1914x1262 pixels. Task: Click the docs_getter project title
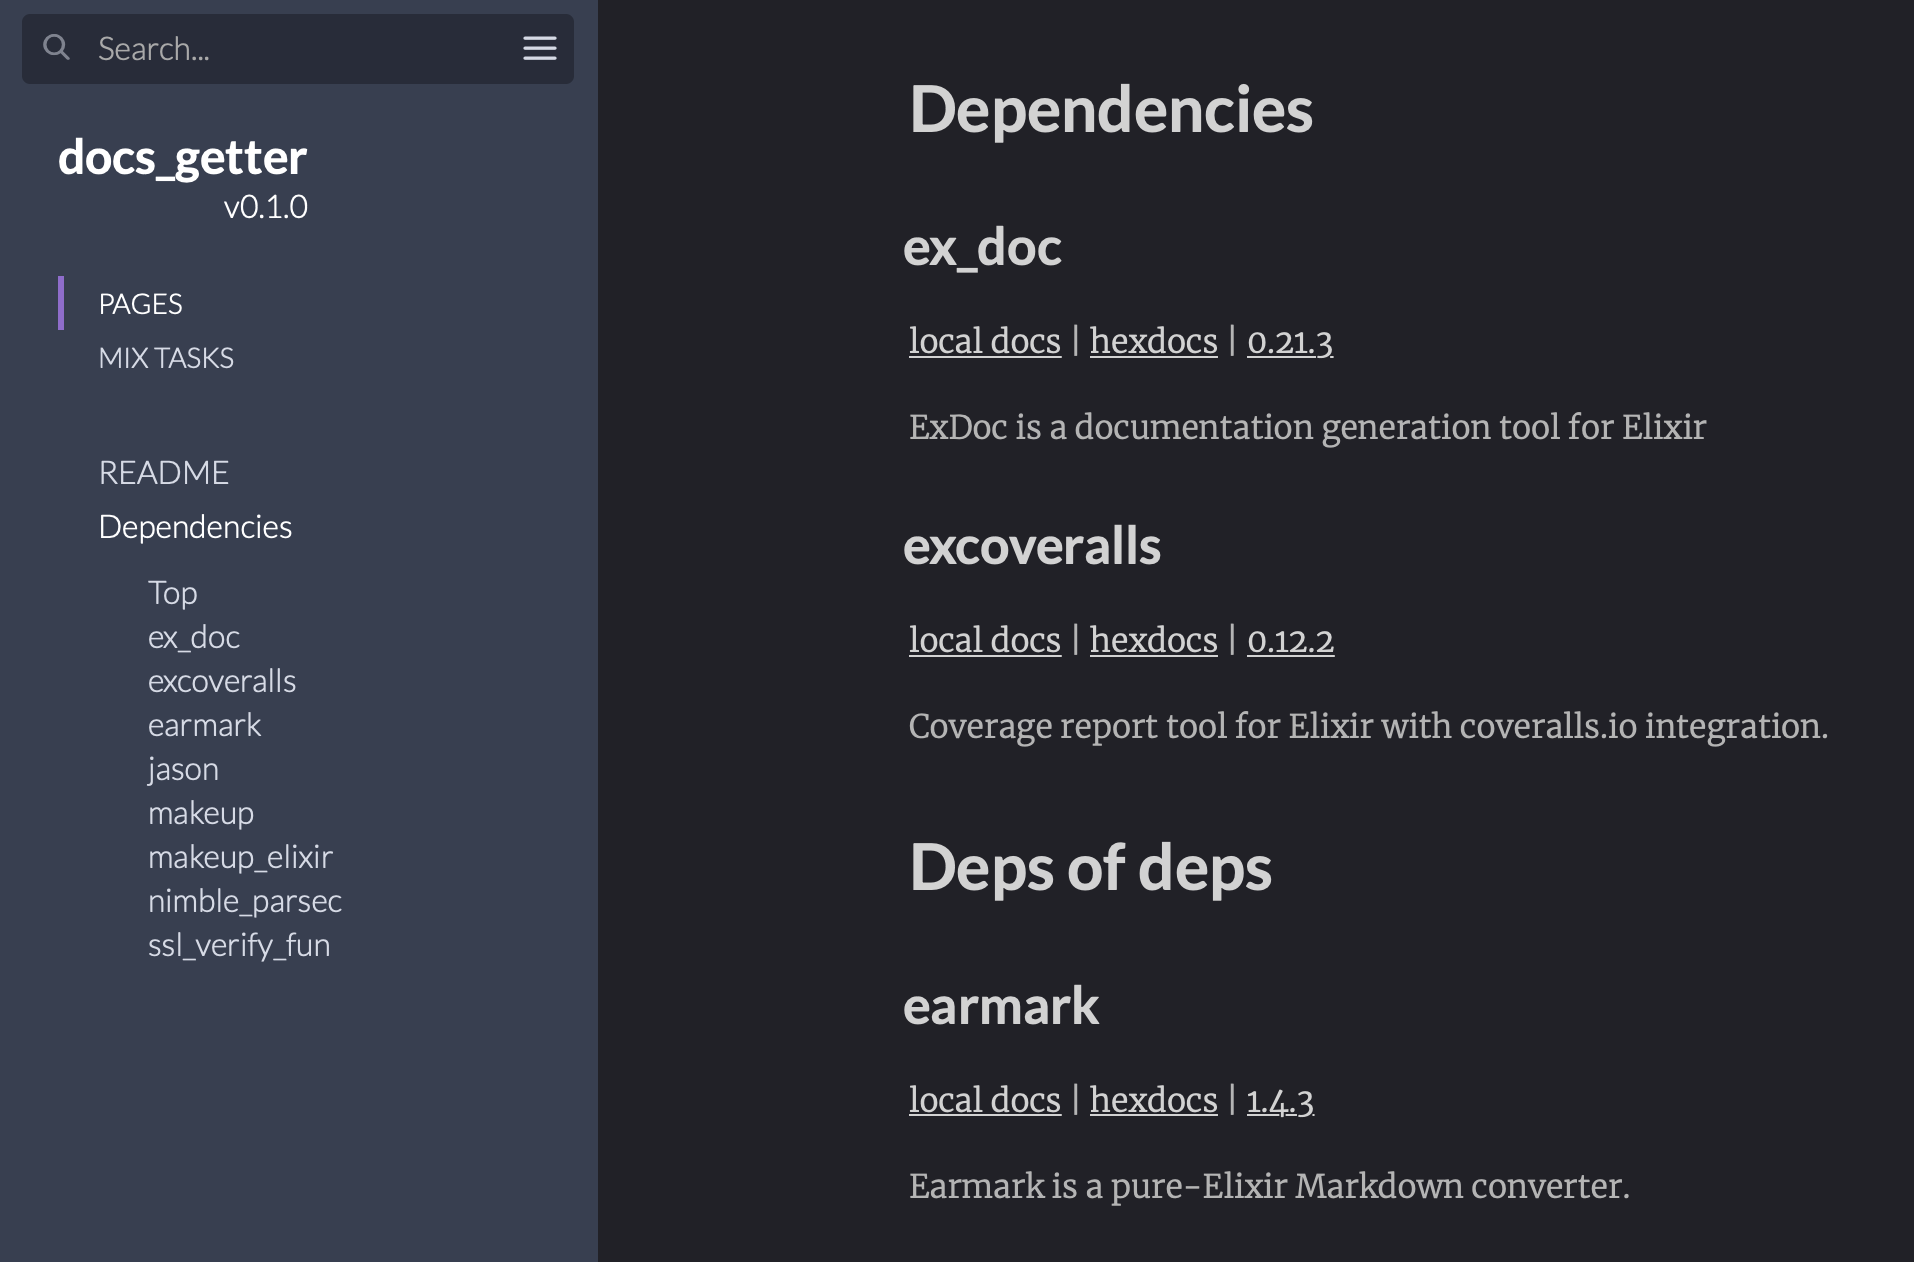pyautogui.click(x=182, y=157)
